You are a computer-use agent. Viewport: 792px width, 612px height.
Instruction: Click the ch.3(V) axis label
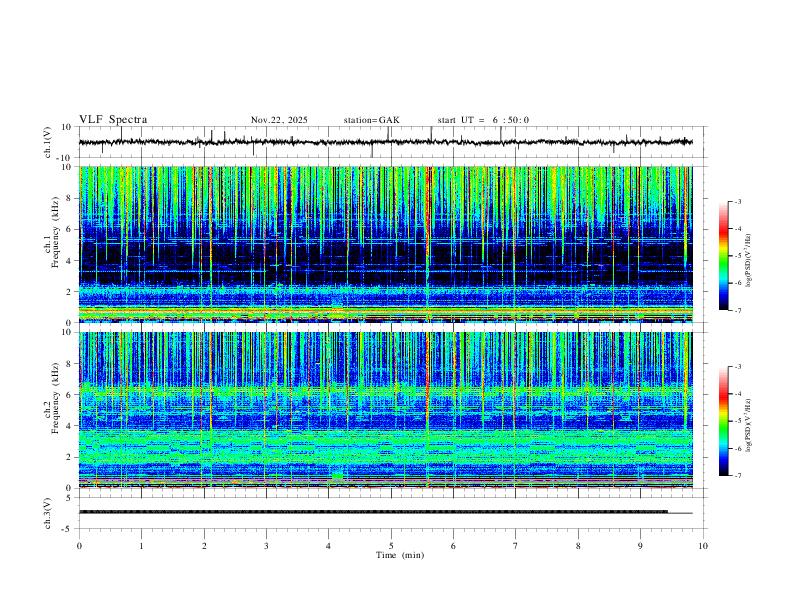coord(48,514)
